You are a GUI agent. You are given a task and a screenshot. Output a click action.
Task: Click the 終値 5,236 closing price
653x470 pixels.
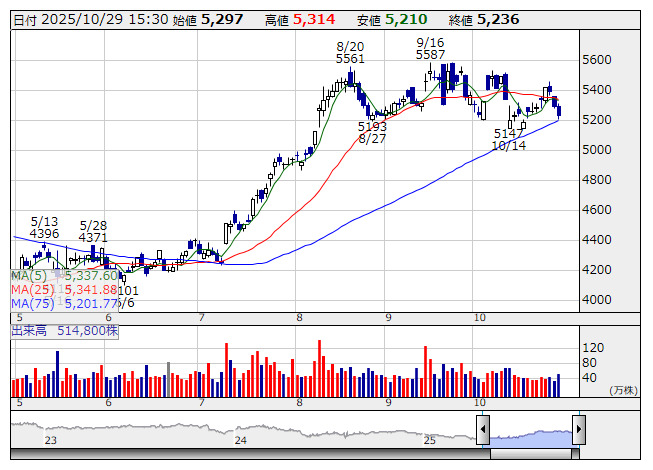(484, 20)
